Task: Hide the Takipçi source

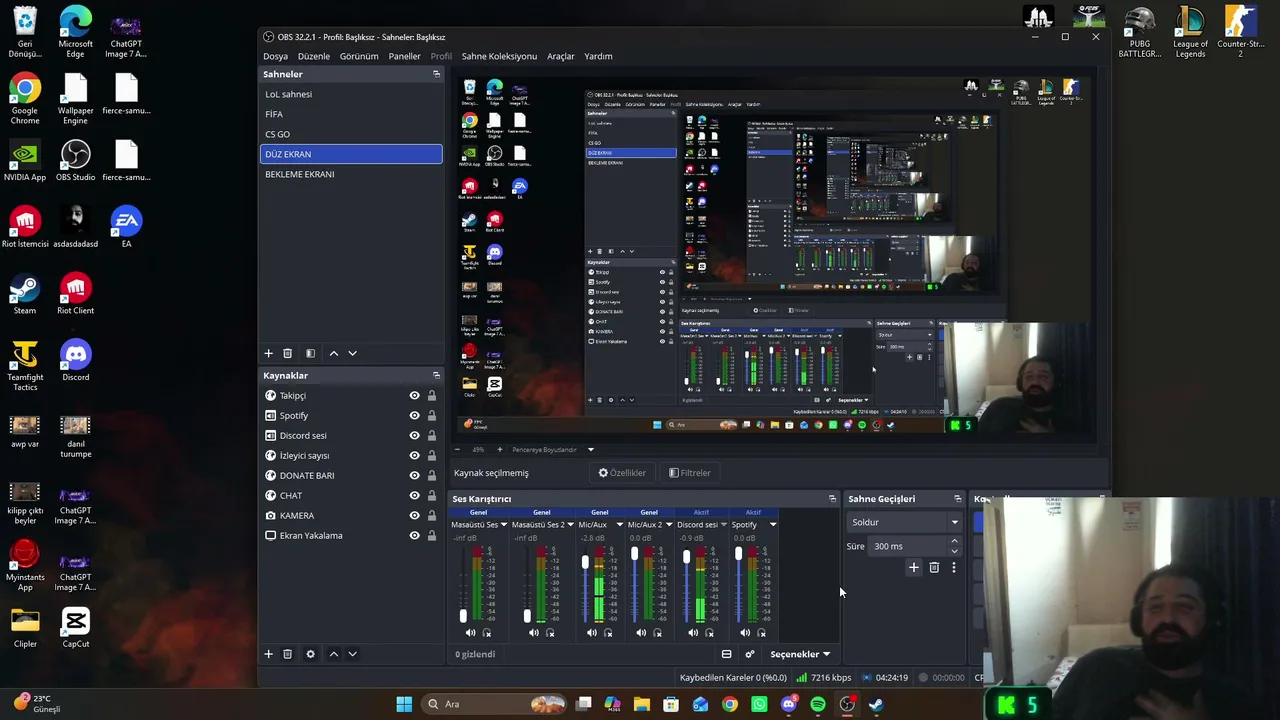Action: click(414, 396)
